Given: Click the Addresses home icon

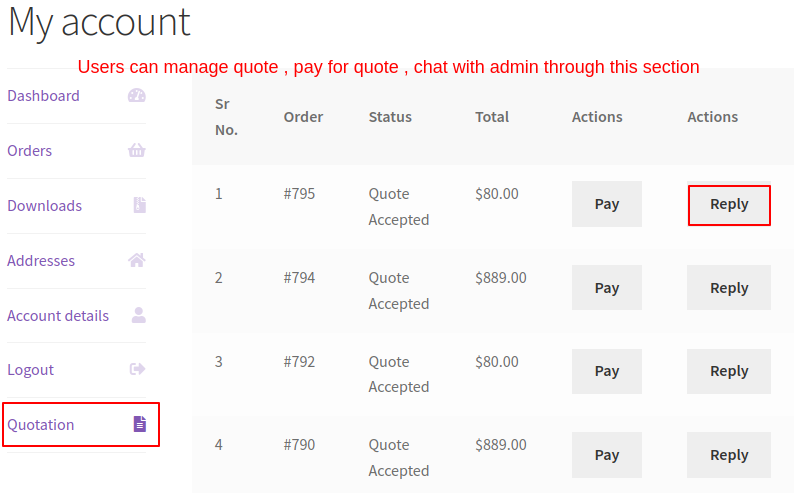Looking at the screenshot, I should click(x=137, y=260).
